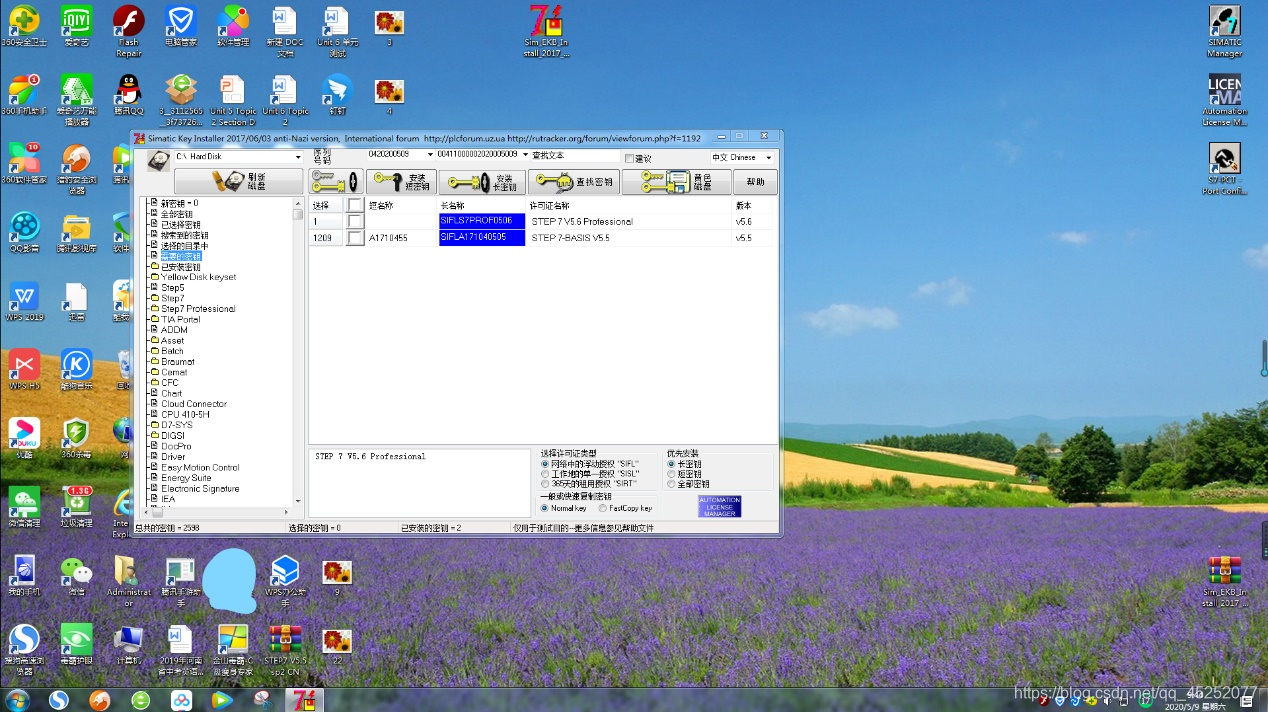Open the Computer desktop icon
The image size is (1268, 712).
click(x=128, y=645)
